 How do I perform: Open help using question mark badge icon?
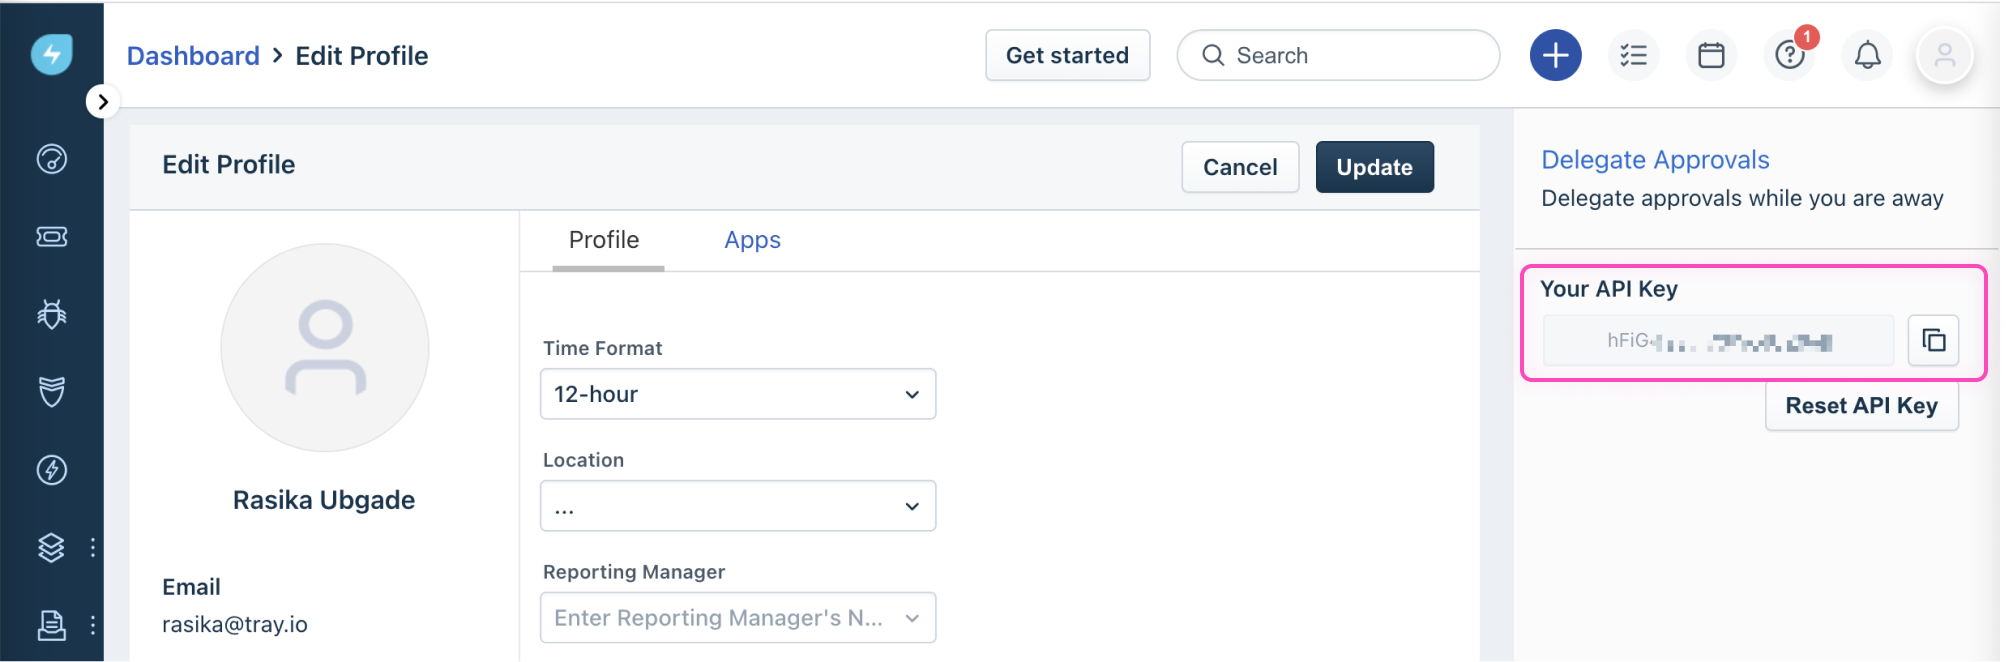tap(1790, 57)
